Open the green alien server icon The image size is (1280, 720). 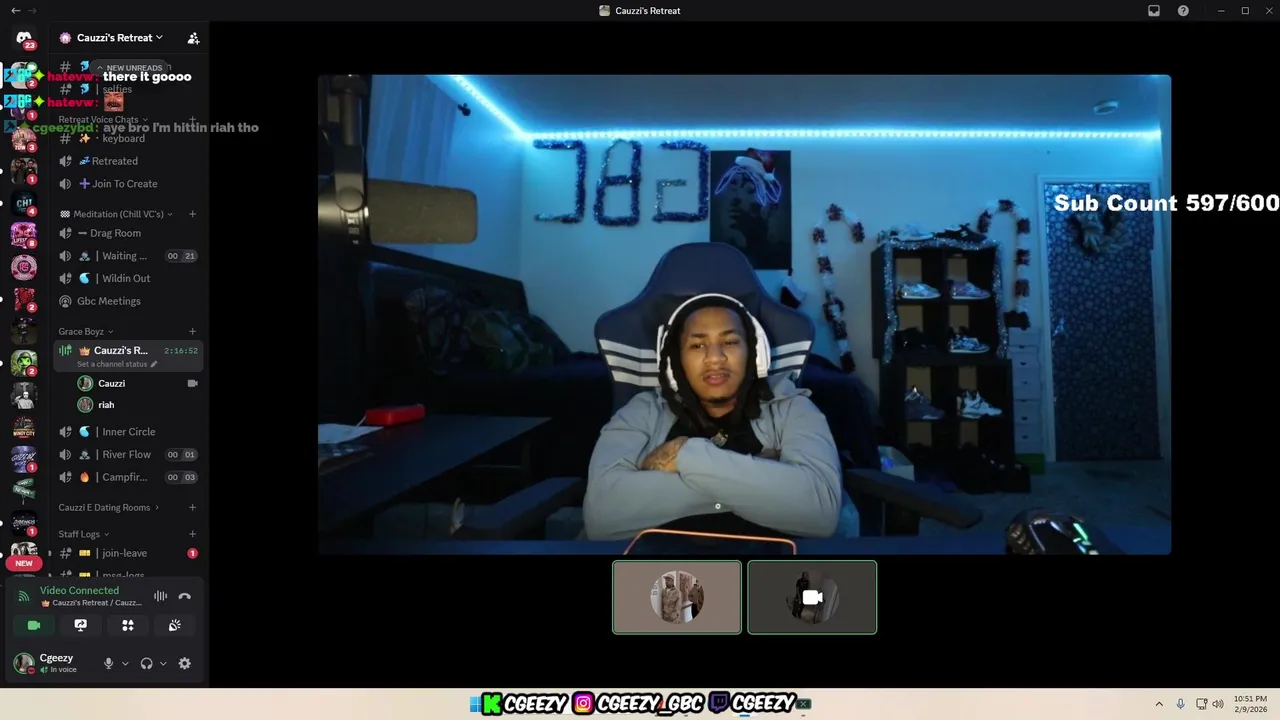[x=24, y=363]
